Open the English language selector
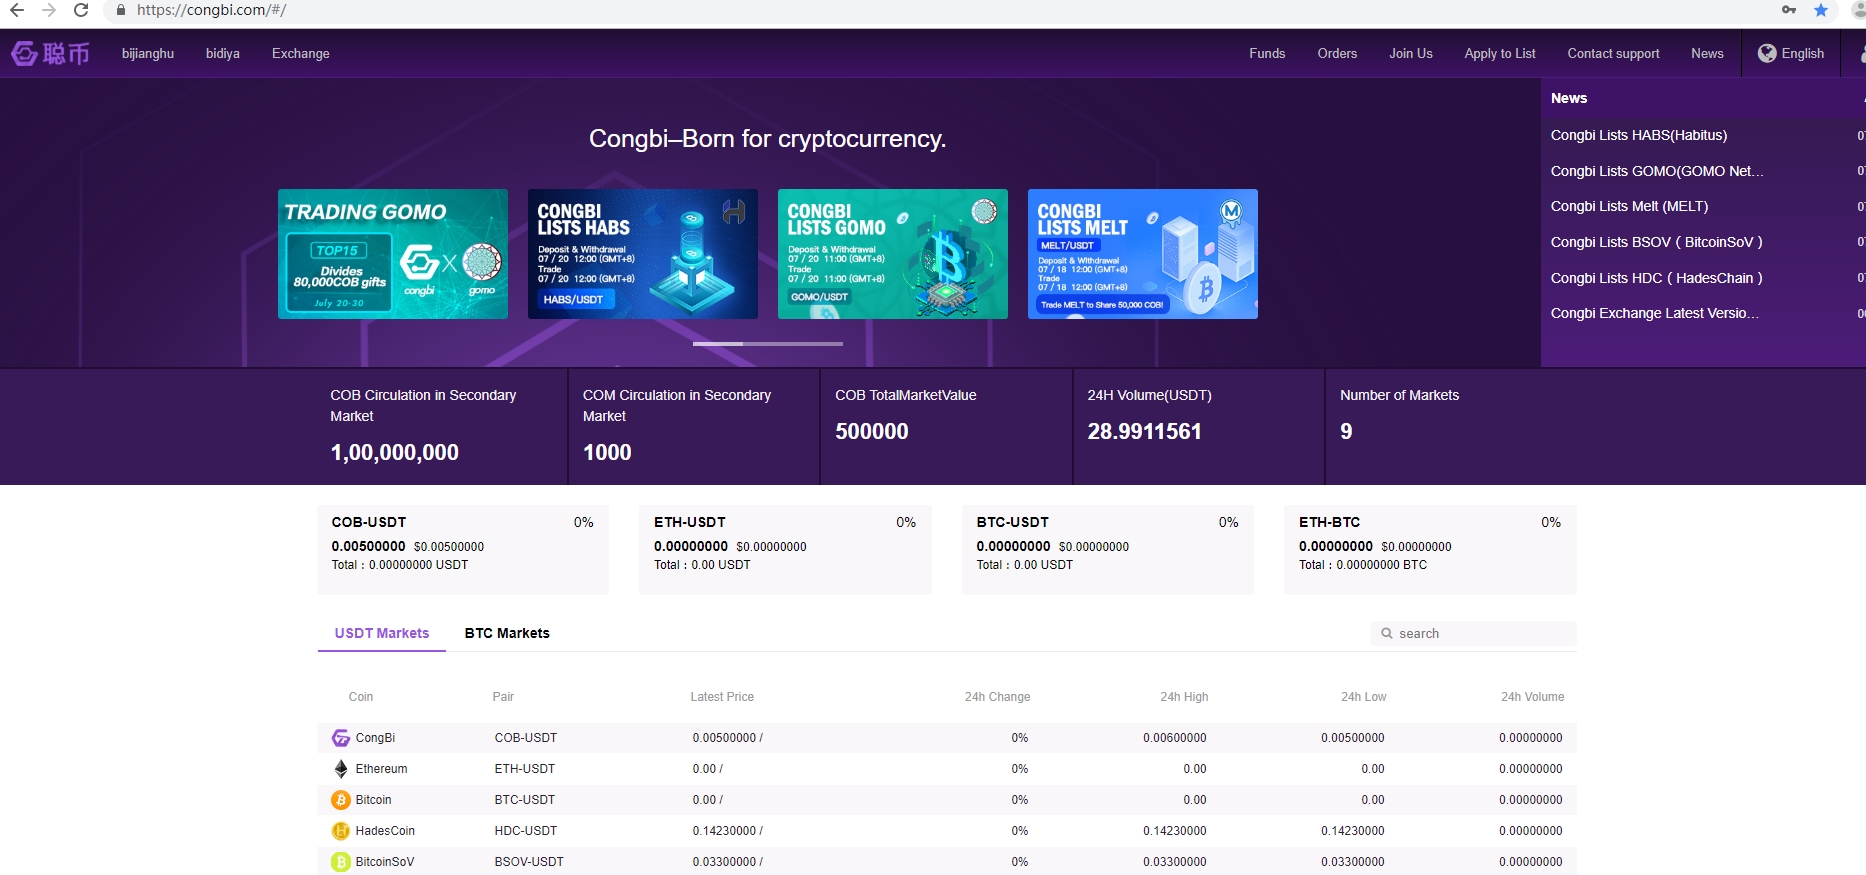 pos(1791,53)
